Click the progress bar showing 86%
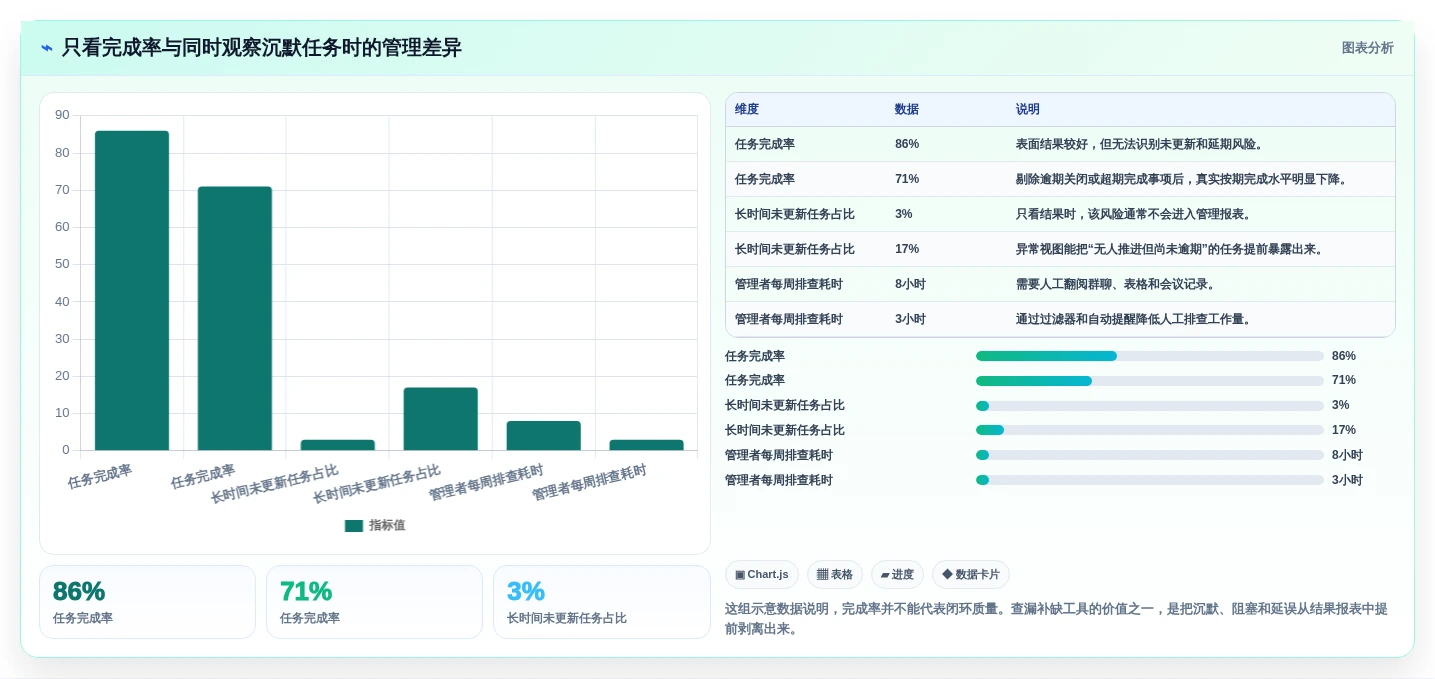This screenshot has width=1435, height=679. tap(1150, 356)
